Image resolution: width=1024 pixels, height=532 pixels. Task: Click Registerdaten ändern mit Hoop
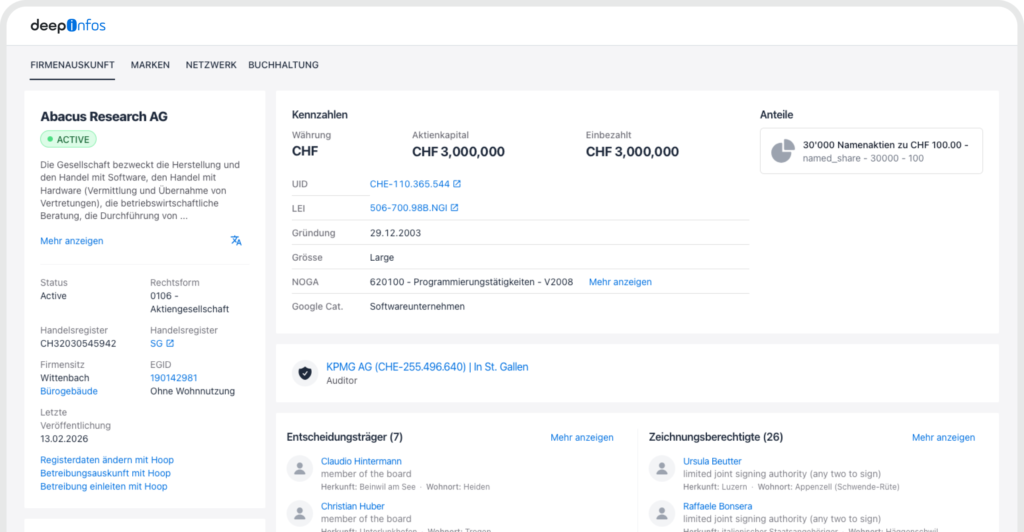click(107, 460)
